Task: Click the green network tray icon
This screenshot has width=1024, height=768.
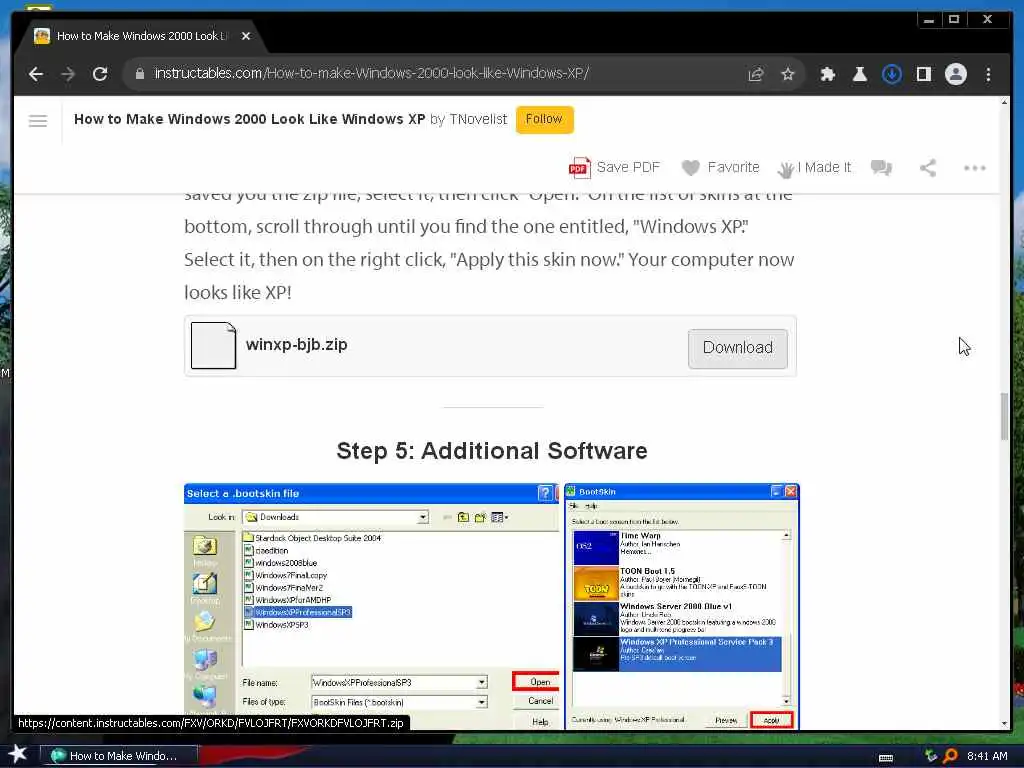Action: [931, 756]
